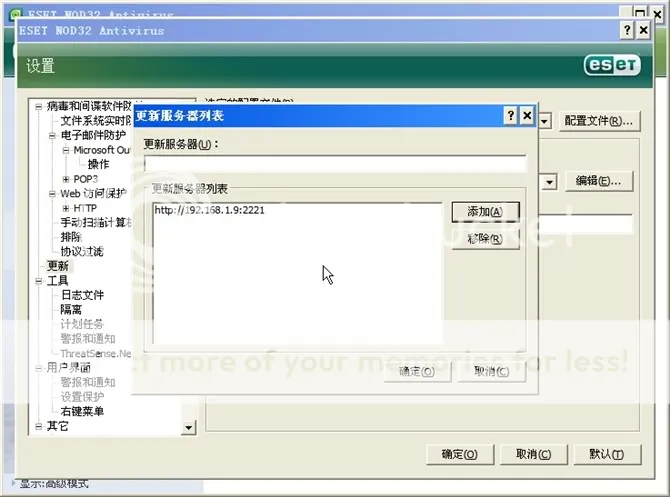Click 确定(O) in the settings window
The width and height of the screenshot is (670, 497).
[x=460, y=454]
